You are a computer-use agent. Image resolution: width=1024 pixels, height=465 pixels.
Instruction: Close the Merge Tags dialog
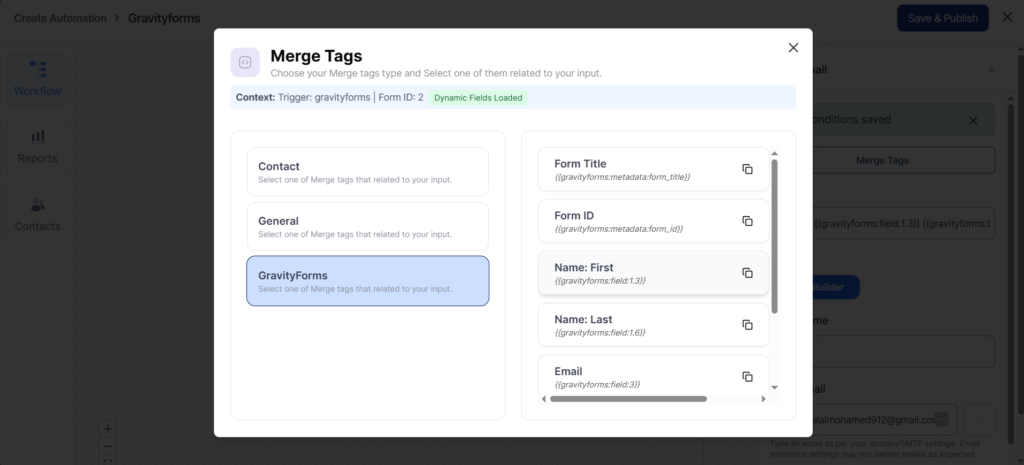(793, 48)
